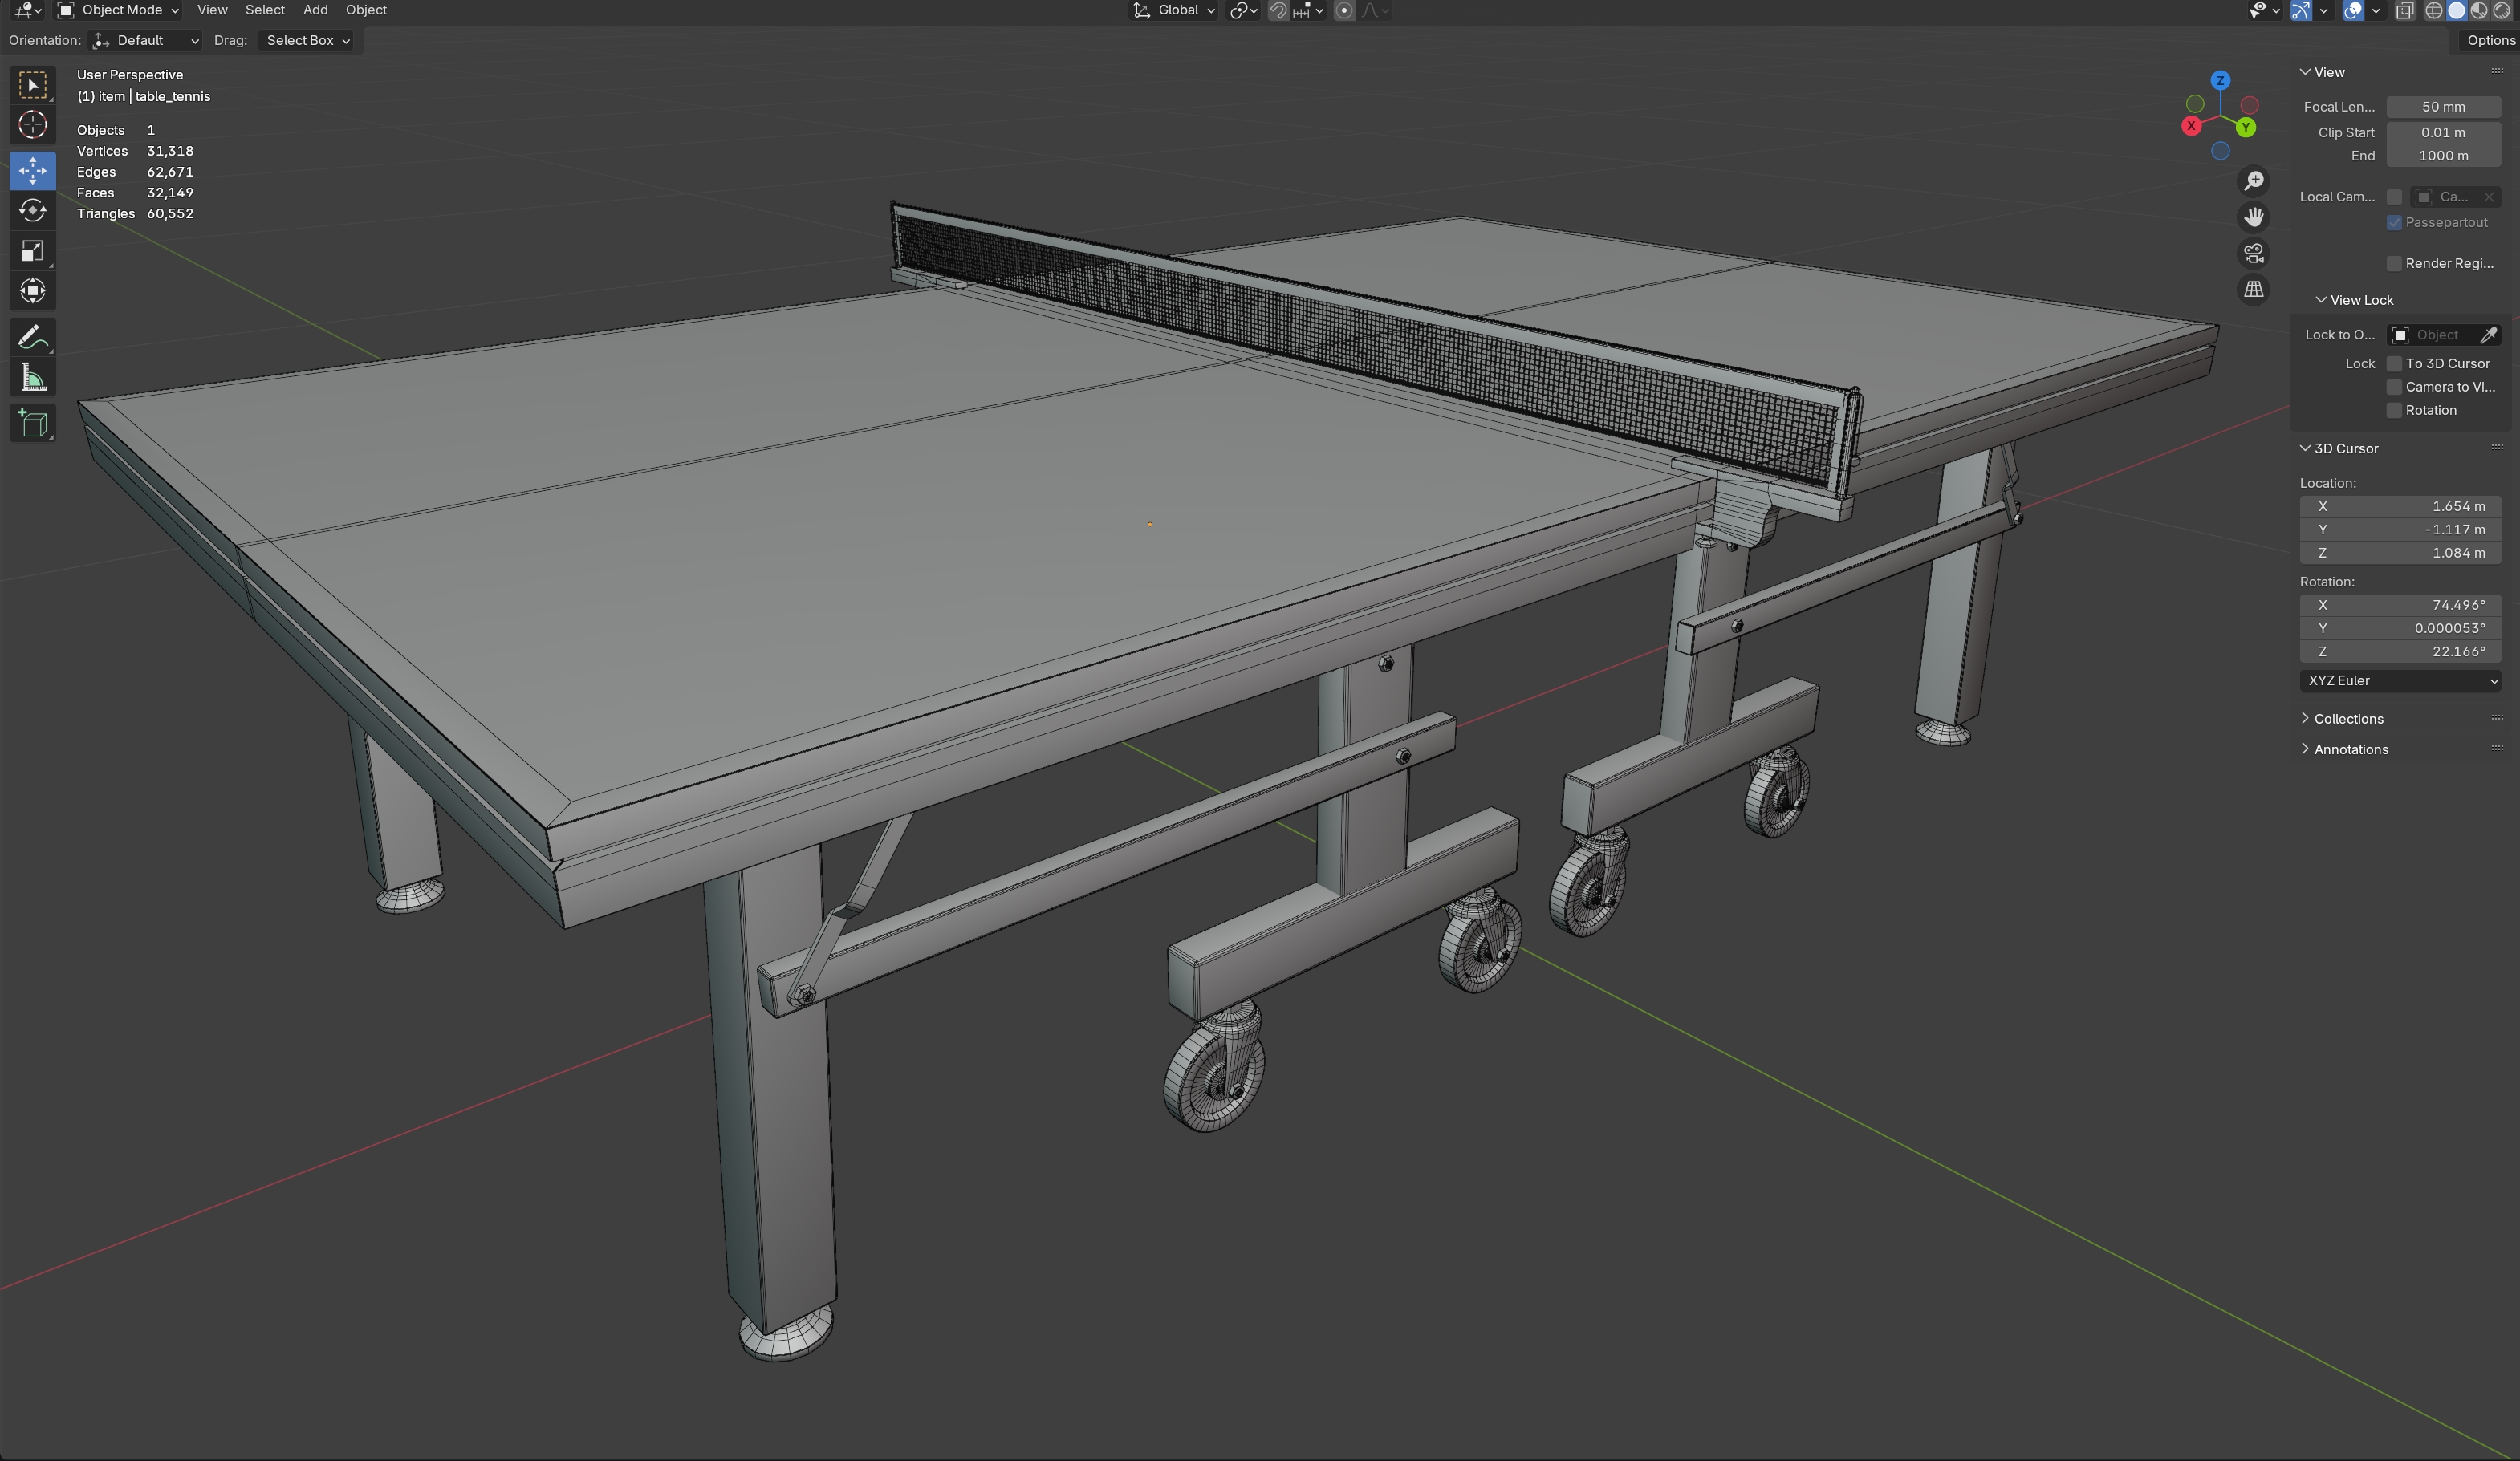This screenshot has height=1461, width=2520.
Task: Open the Select menu
Action: [265, 10]
